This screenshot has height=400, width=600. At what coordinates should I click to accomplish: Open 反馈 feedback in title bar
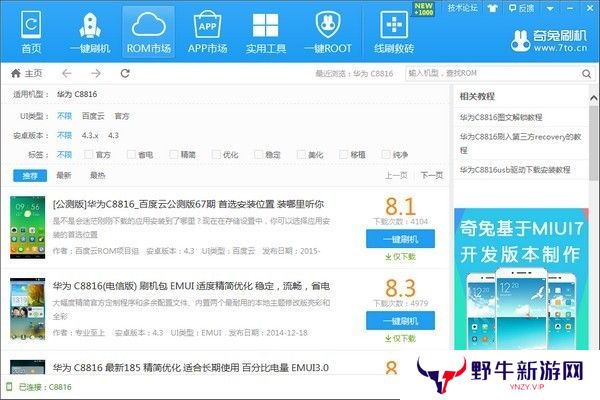pyautogui.click(x=521, y=8)
